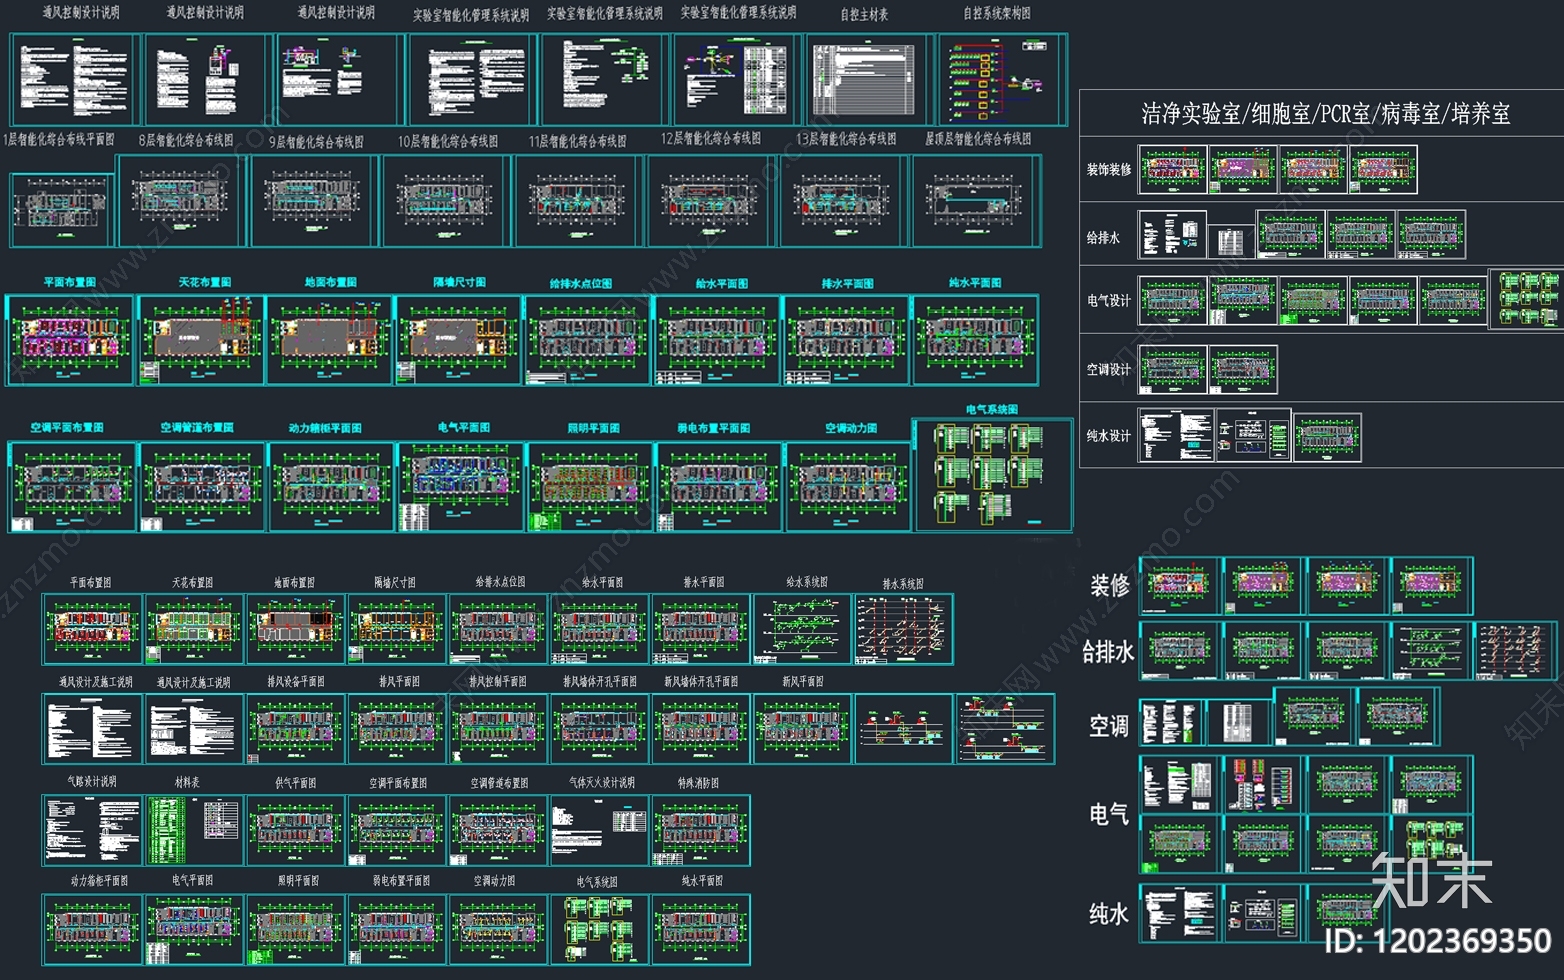The image size is (1564, 980).
Task: Open the 排水系统图 schematic thumbnail
Action: [904, 629]
